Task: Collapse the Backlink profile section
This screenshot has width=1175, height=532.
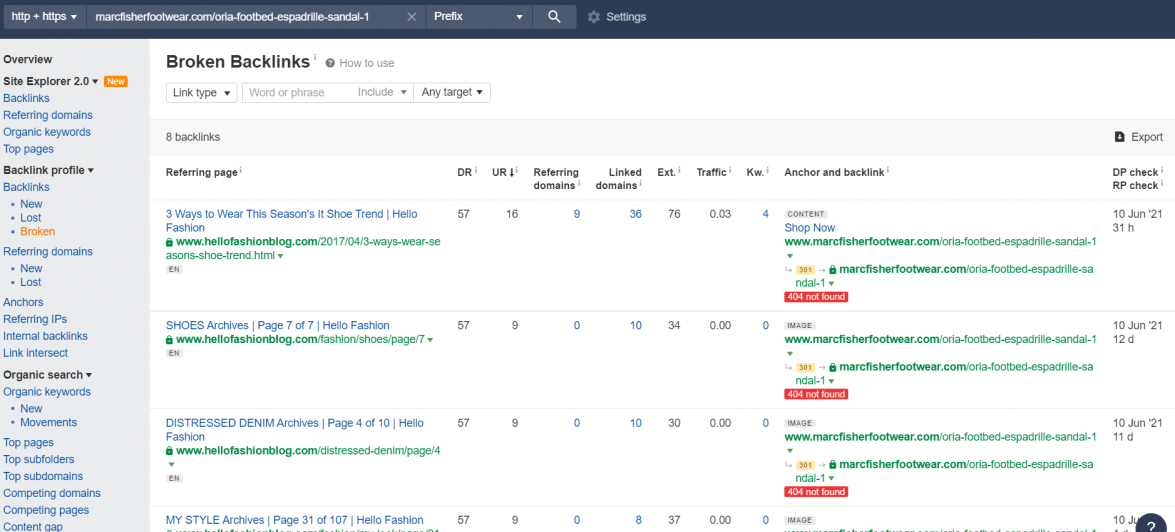Action: click(91, 170)
